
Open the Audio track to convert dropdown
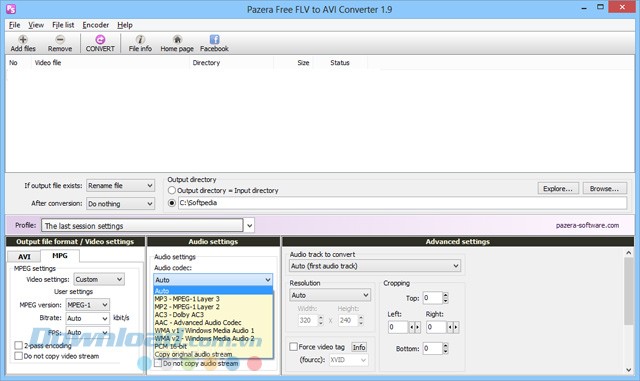375,266
